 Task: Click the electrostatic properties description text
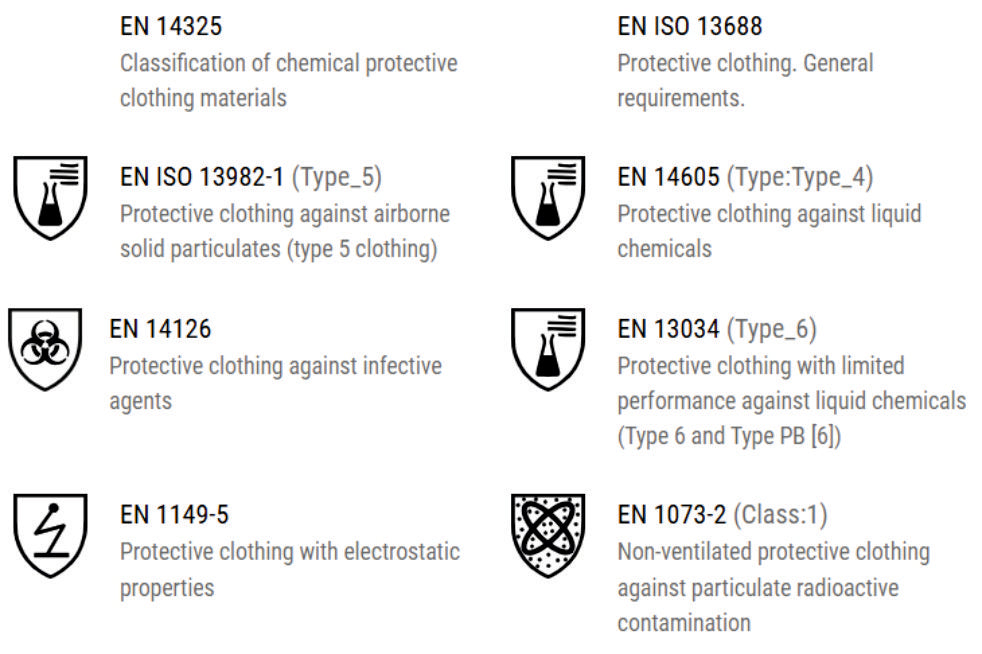(x=289, y=569)
